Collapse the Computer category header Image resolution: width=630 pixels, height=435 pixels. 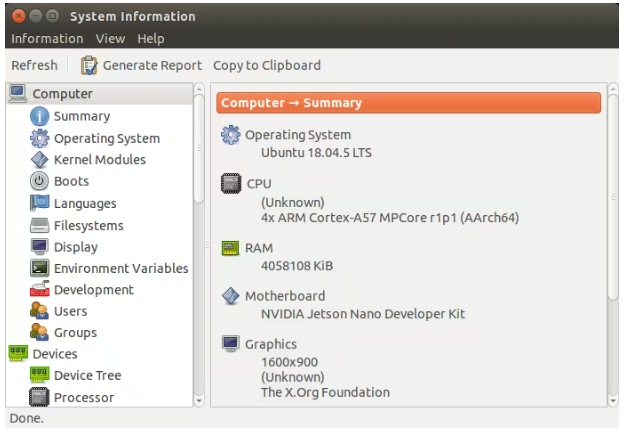(62, 94)
